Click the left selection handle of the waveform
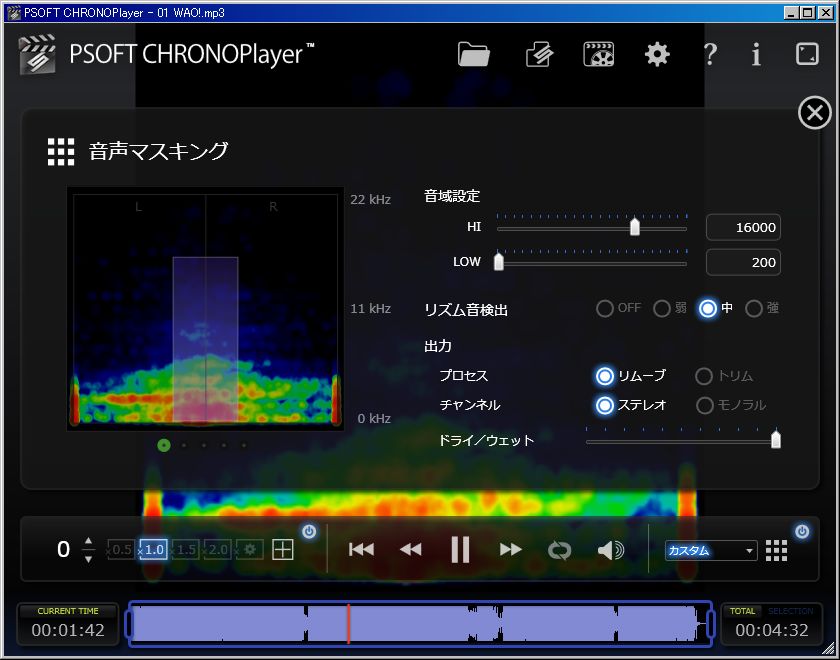The image size is (840, 660). (129, 624)
